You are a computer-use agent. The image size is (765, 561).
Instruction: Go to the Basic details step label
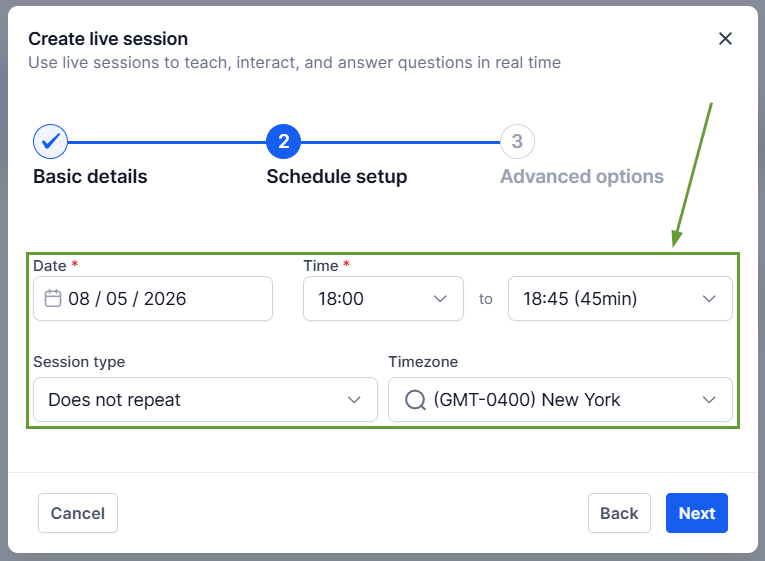[x=90, y=177]
